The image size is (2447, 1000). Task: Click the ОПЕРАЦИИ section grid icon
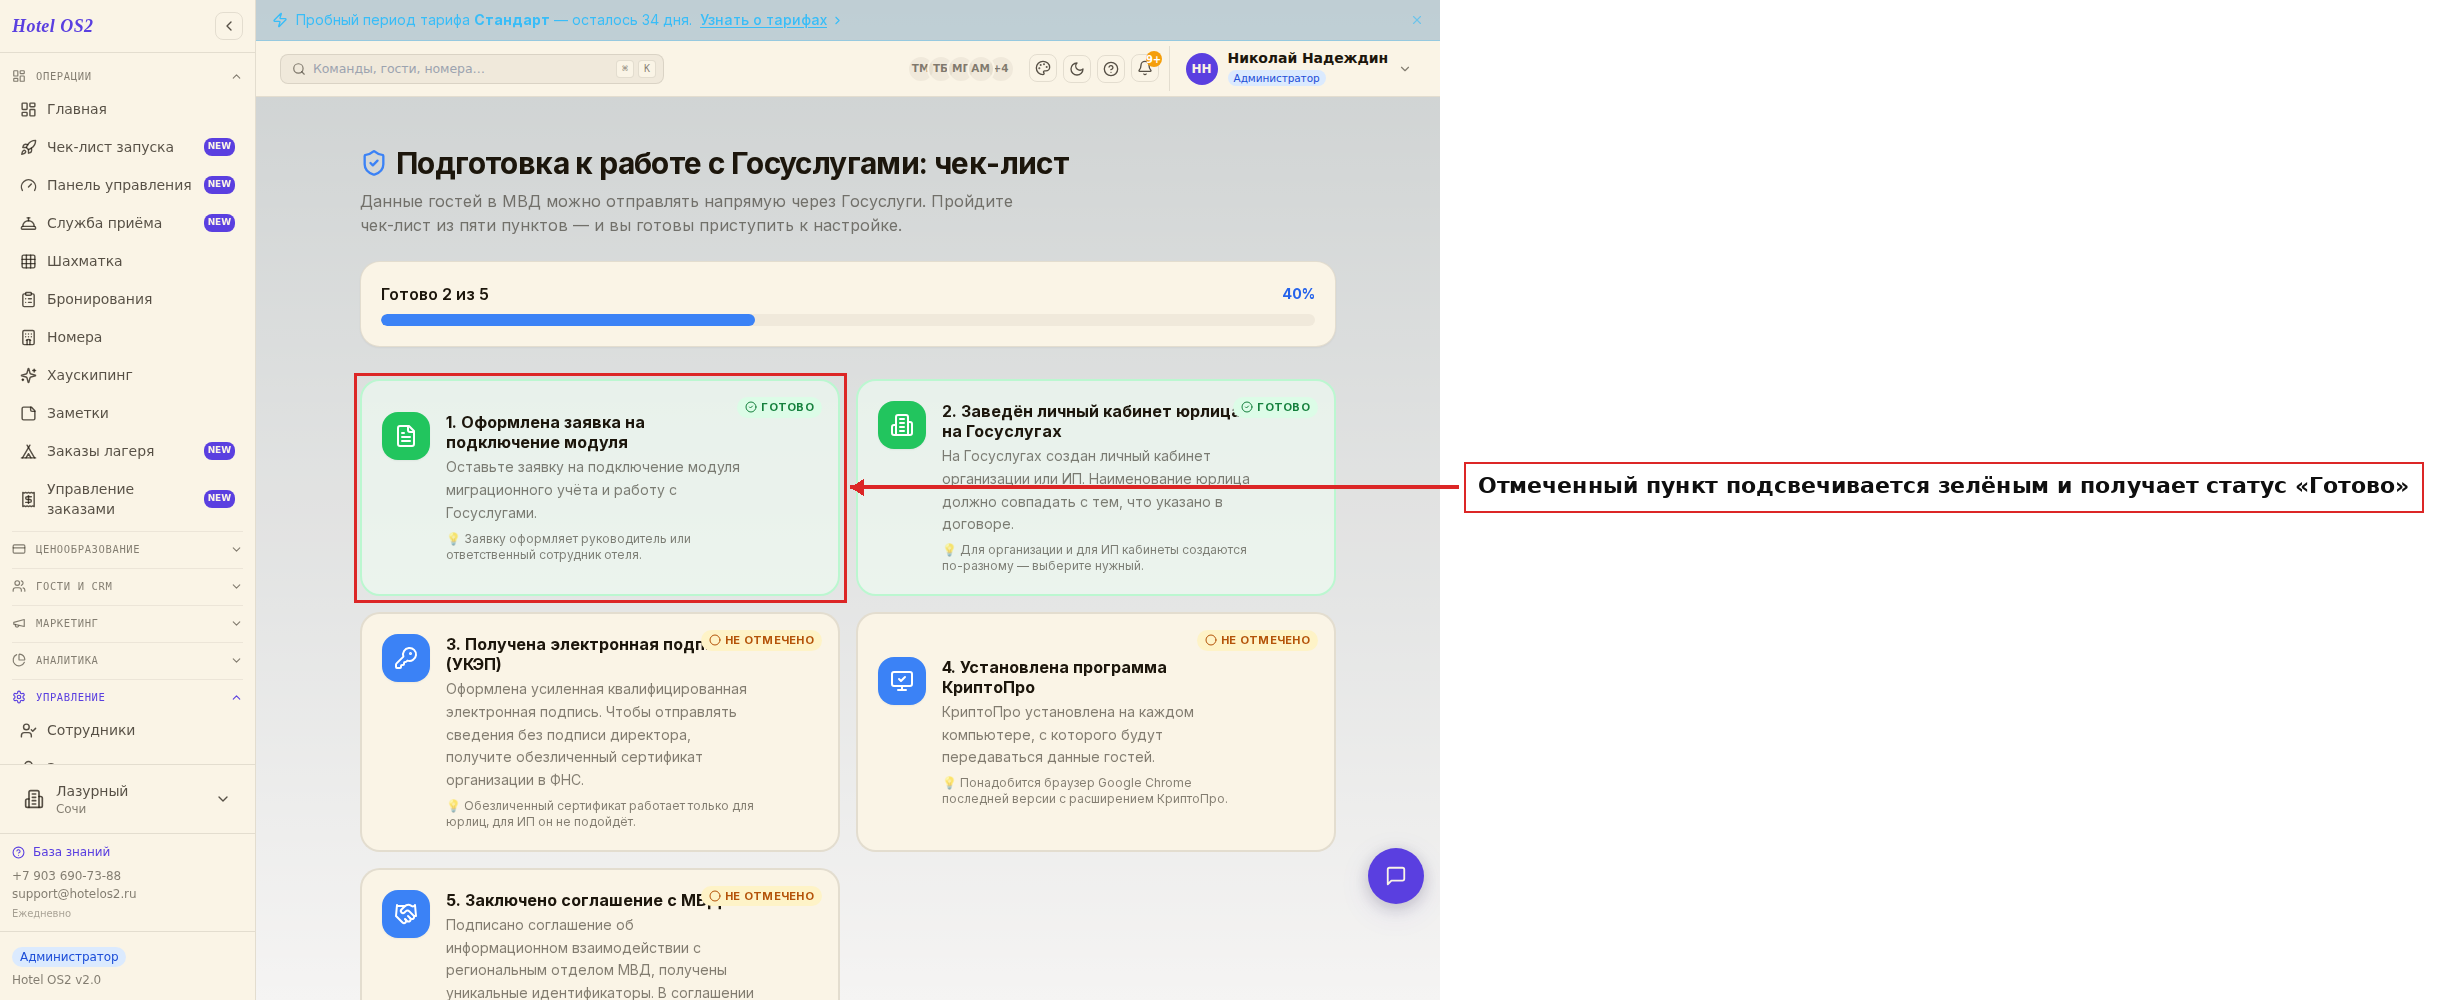[19, 76]
